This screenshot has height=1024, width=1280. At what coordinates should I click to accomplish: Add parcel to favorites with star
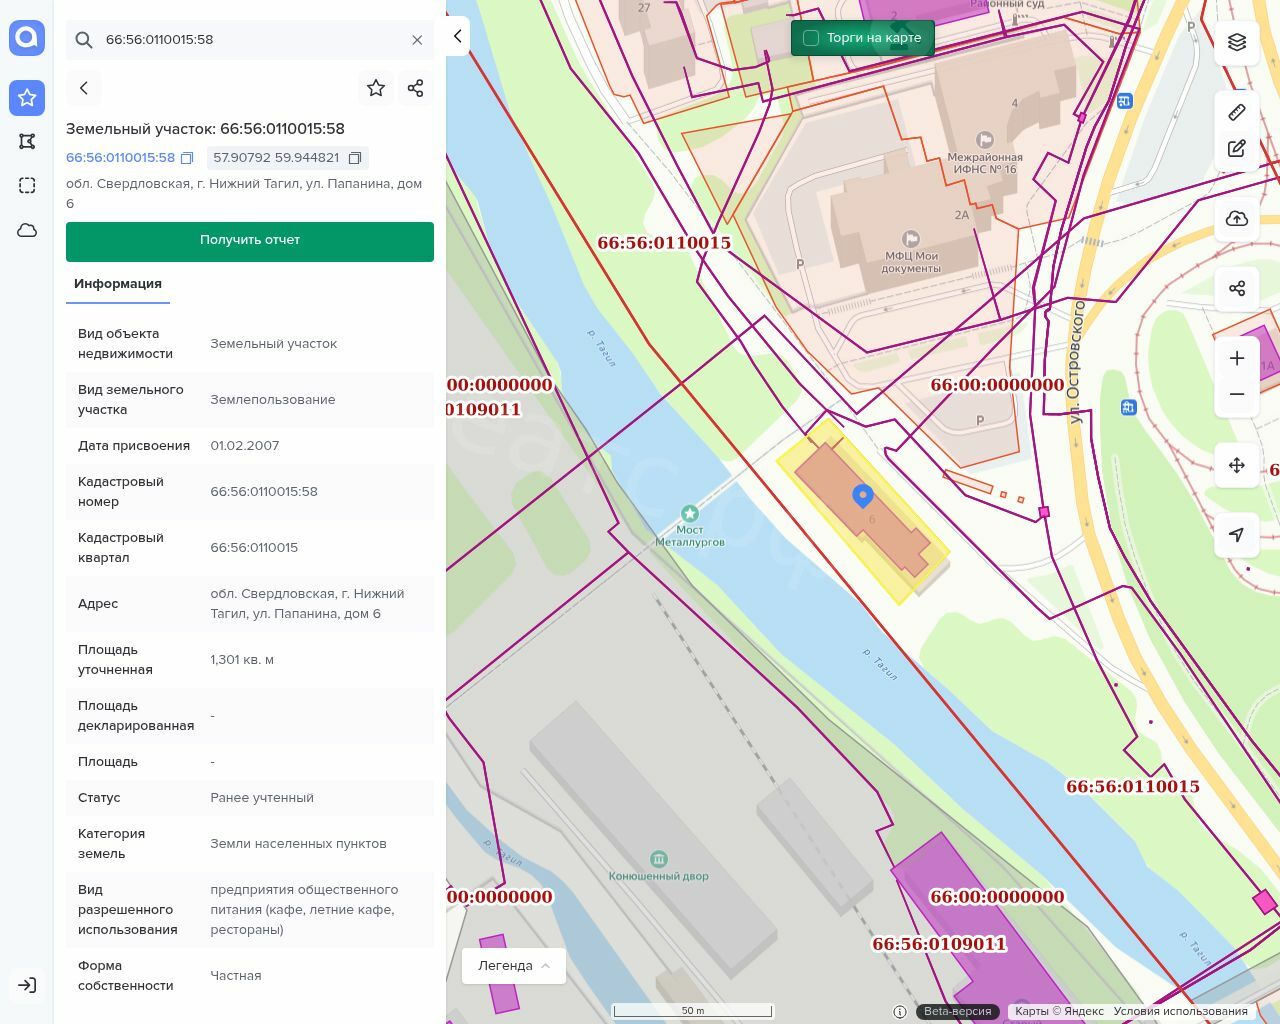(x=376, y=88)
